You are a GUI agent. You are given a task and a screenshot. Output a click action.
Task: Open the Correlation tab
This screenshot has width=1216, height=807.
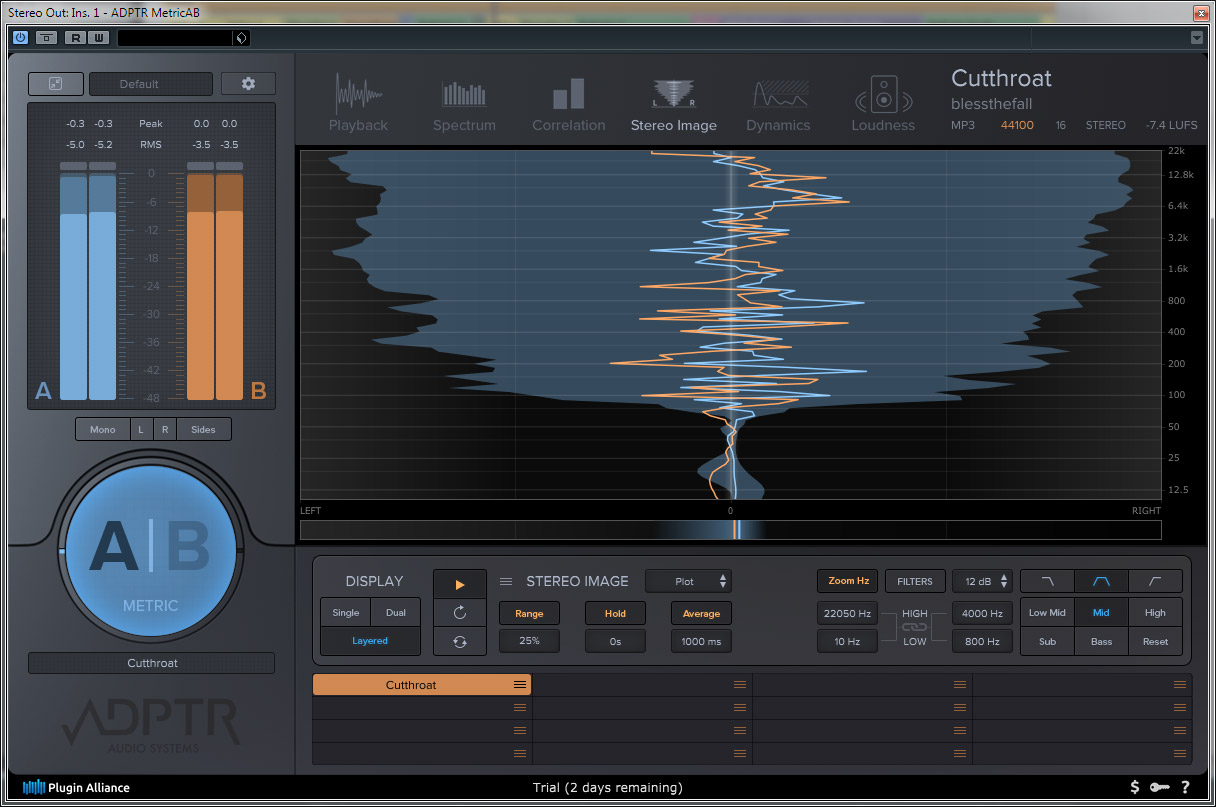tap(569, 104)
